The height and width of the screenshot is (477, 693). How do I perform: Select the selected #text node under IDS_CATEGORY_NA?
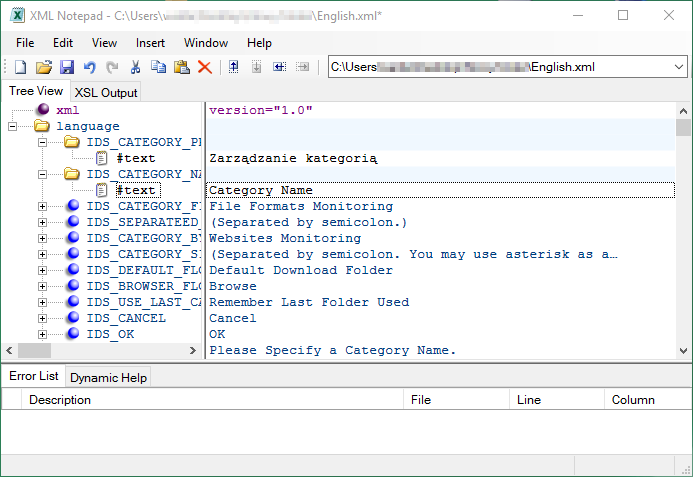click(x=136, y=190)
